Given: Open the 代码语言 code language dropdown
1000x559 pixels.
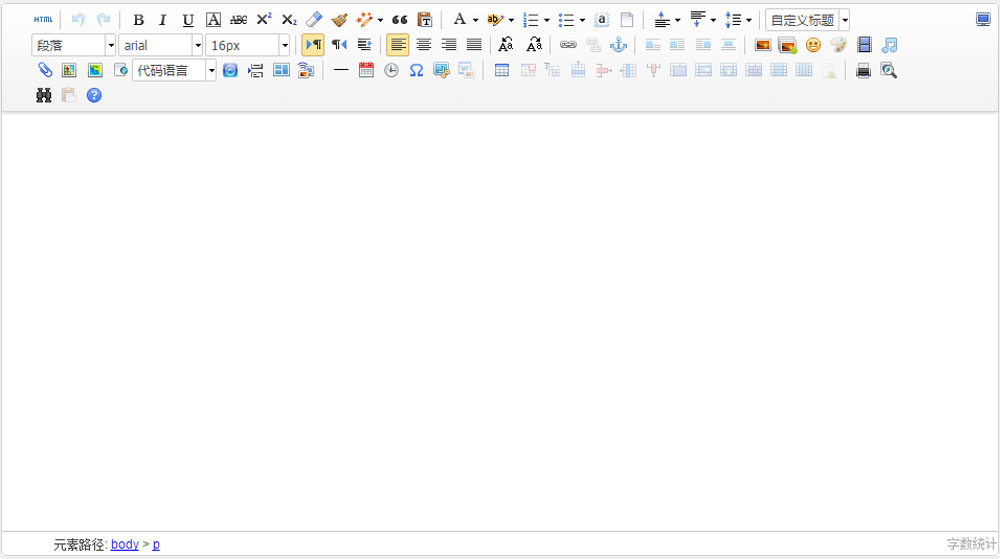Looking at the screenshot, I should coord(211,70).
